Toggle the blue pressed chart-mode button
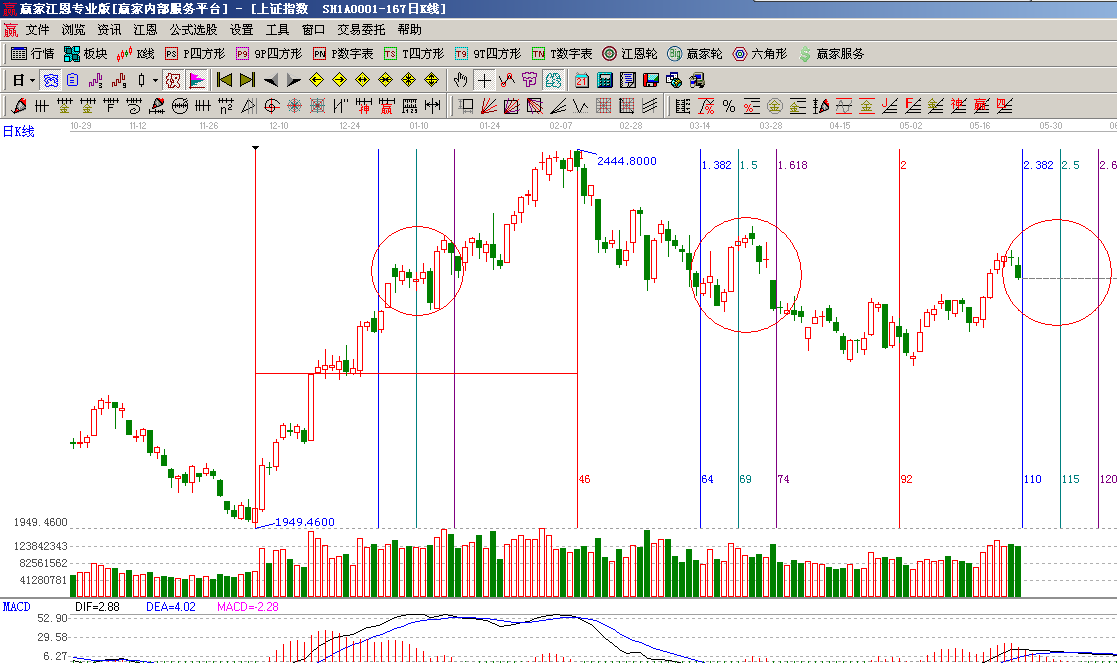Screen dimensions: 1117x663 click(49, 80)
